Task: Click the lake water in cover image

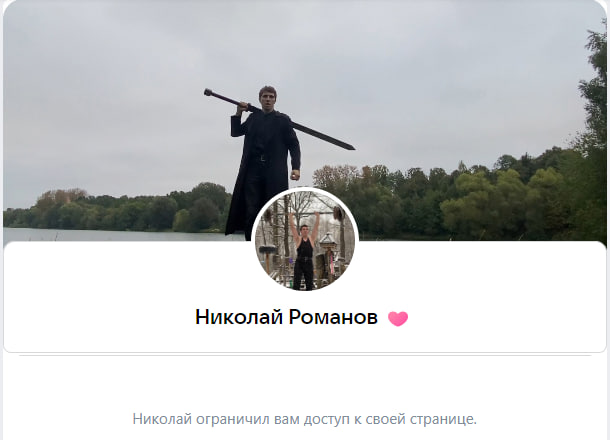Action: (117, 235)
